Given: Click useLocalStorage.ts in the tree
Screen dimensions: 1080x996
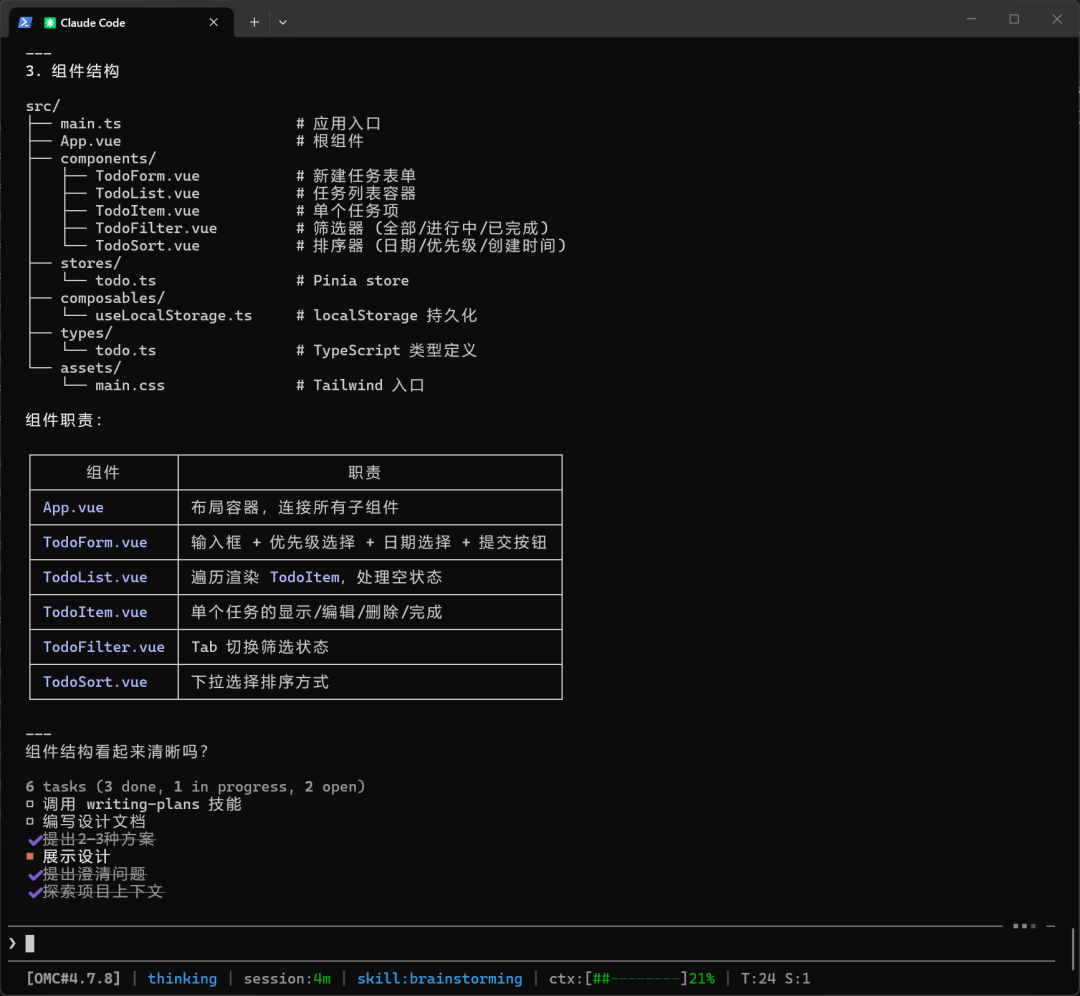Looking at the screenshot, I should pos(174,316).
